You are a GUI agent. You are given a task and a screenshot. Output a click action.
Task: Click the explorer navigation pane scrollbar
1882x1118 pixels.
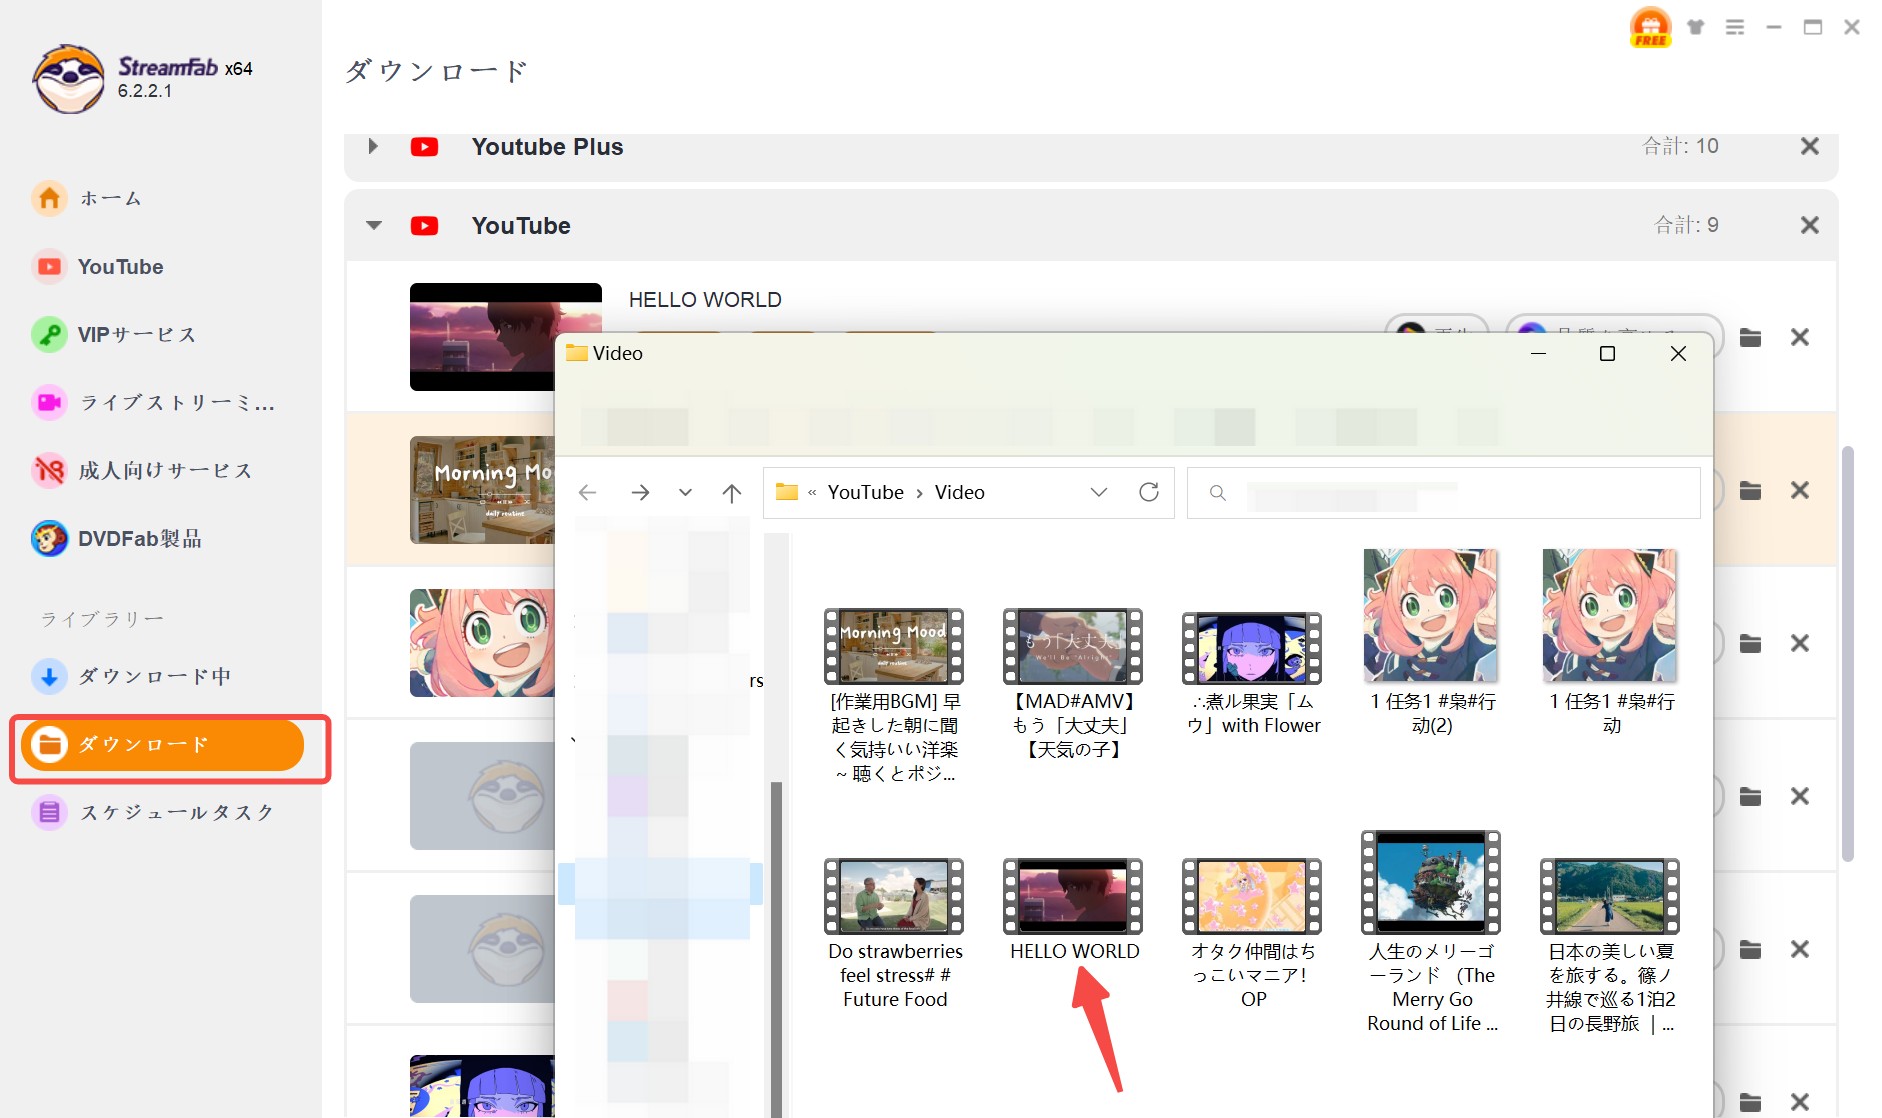[x=776, y=948]
